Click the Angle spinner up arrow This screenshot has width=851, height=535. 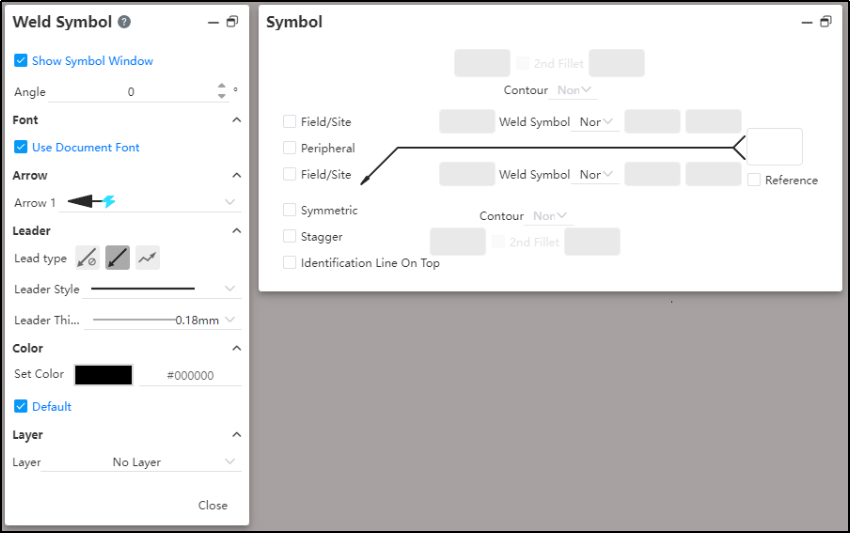(221, 86)
